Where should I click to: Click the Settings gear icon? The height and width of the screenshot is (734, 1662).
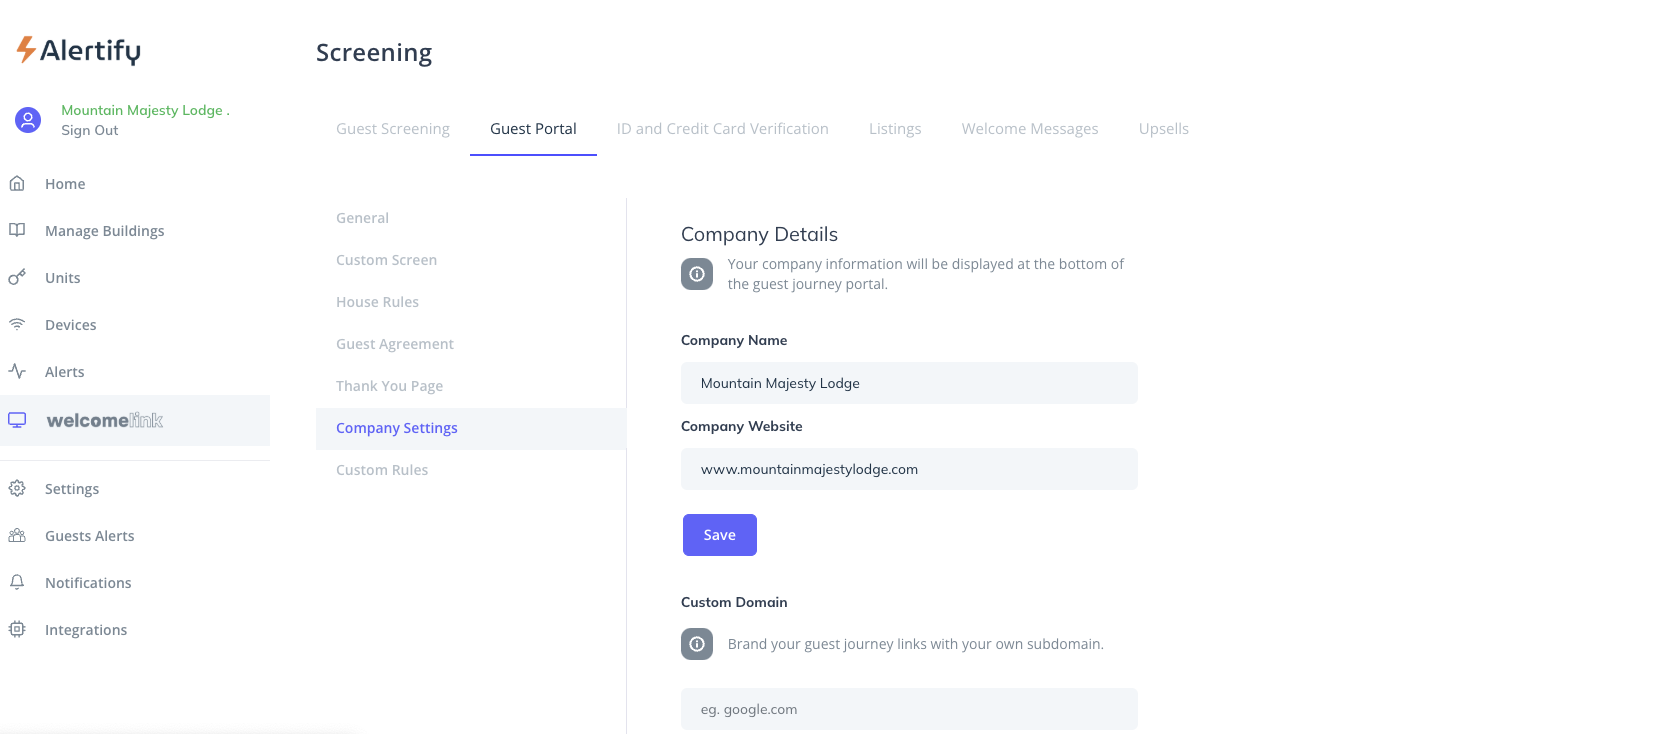(17, 488)
